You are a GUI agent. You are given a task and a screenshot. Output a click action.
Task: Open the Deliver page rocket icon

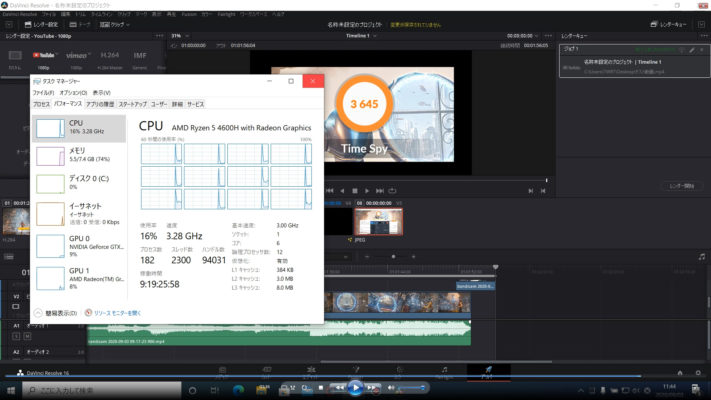488,370
